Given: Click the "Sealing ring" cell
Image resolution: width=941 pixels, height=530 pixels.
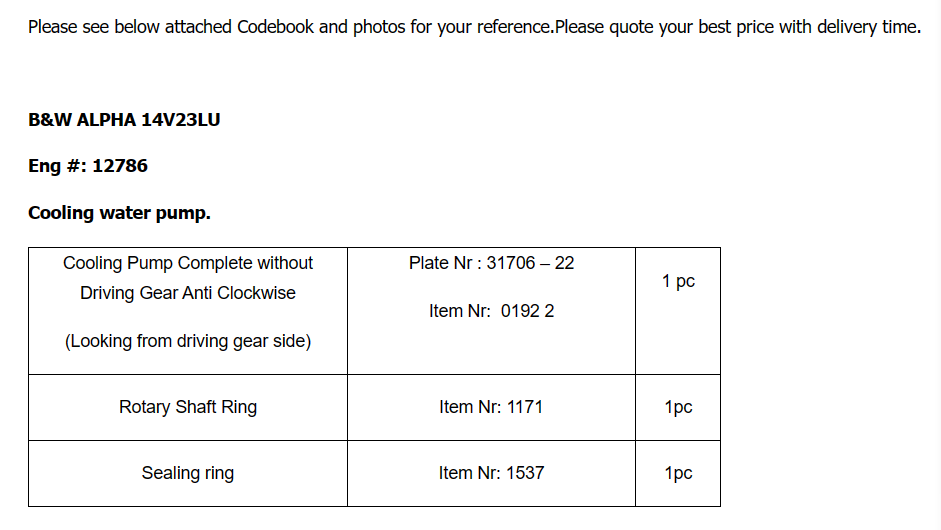Looking at the screenshot, I should pos(188,473).
